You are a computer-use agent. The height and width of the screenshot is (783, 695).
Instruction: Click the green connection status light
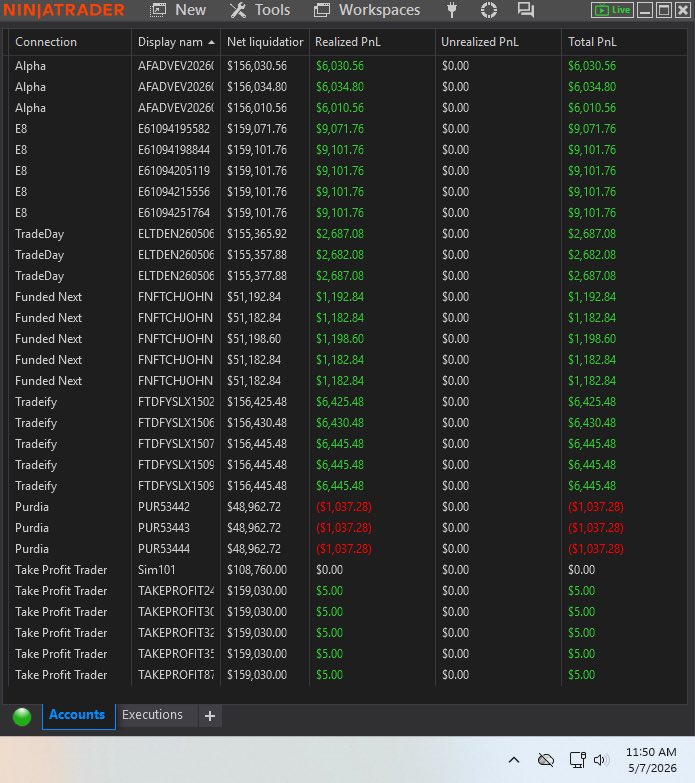click(x=22, y=717)
